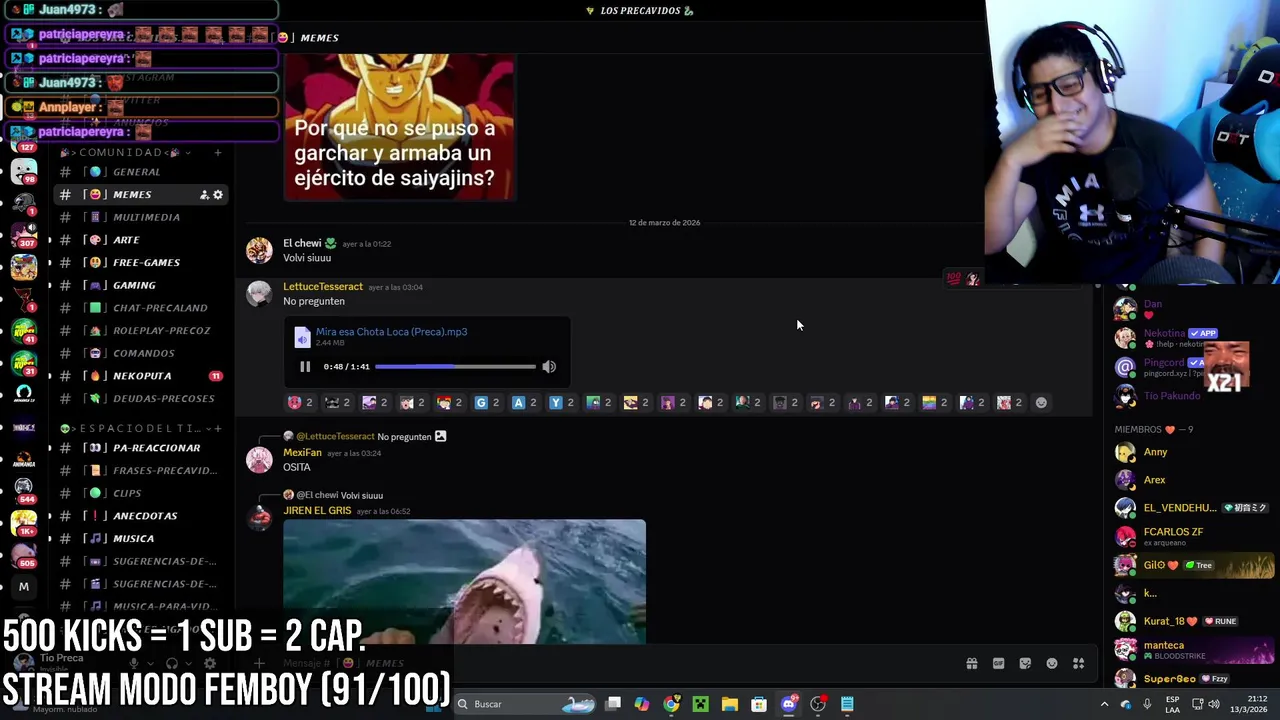Open the GAMING channel
The width and height of the screenshot is (1280, 720).
tap(141, 285)
